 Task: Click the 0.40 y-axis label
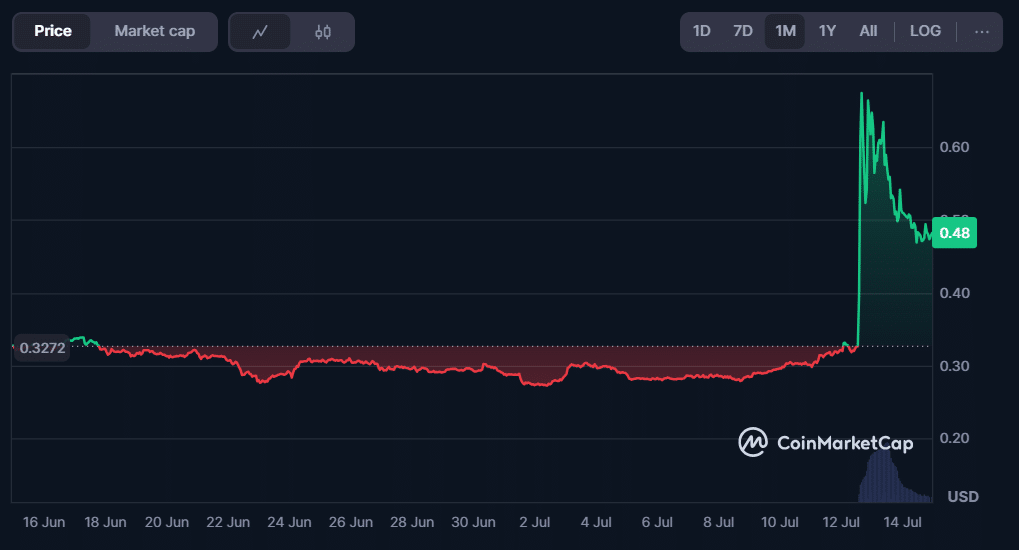coord(955,293)
